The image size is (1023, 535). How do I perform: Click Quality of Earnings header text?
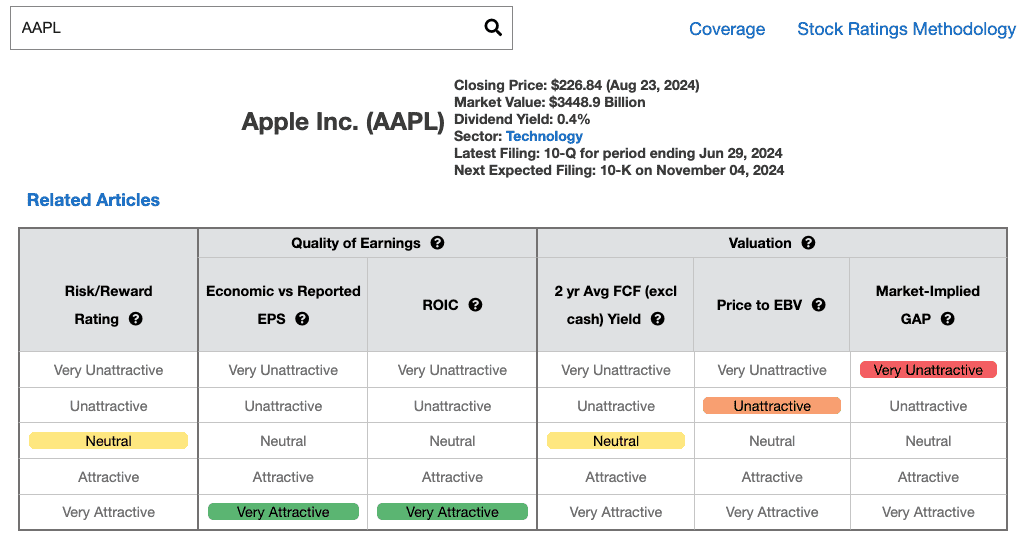[356, 243]
